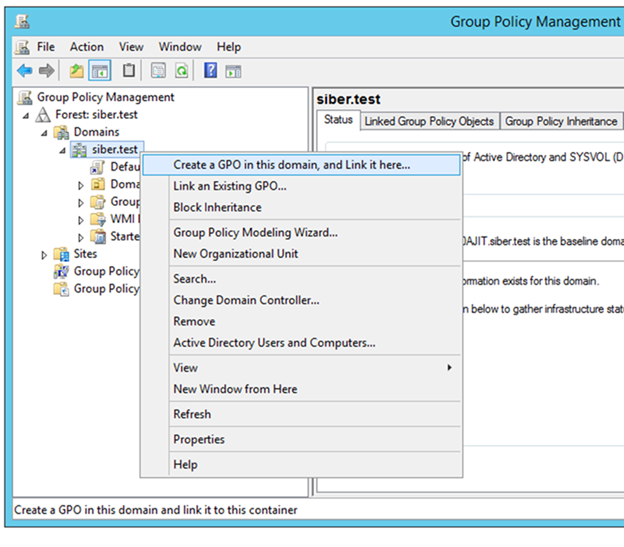This screenshot has width=624, height=547.
Task: Choose Remove in context menu
Action: [301, 321]
